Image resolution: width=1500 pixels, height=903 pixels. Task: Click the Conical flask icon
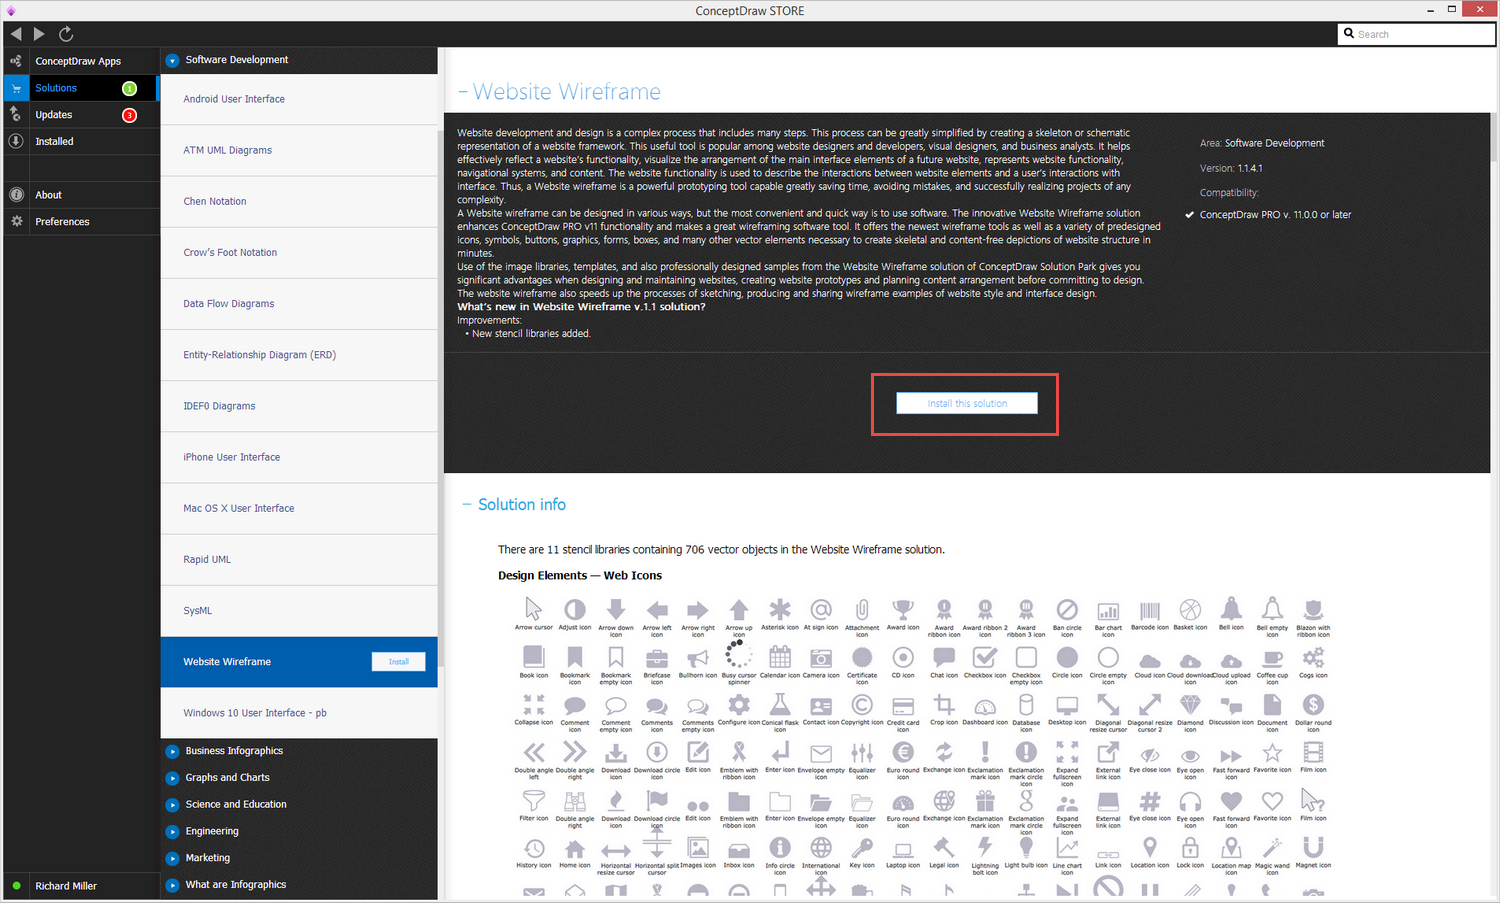coord(780,705)
